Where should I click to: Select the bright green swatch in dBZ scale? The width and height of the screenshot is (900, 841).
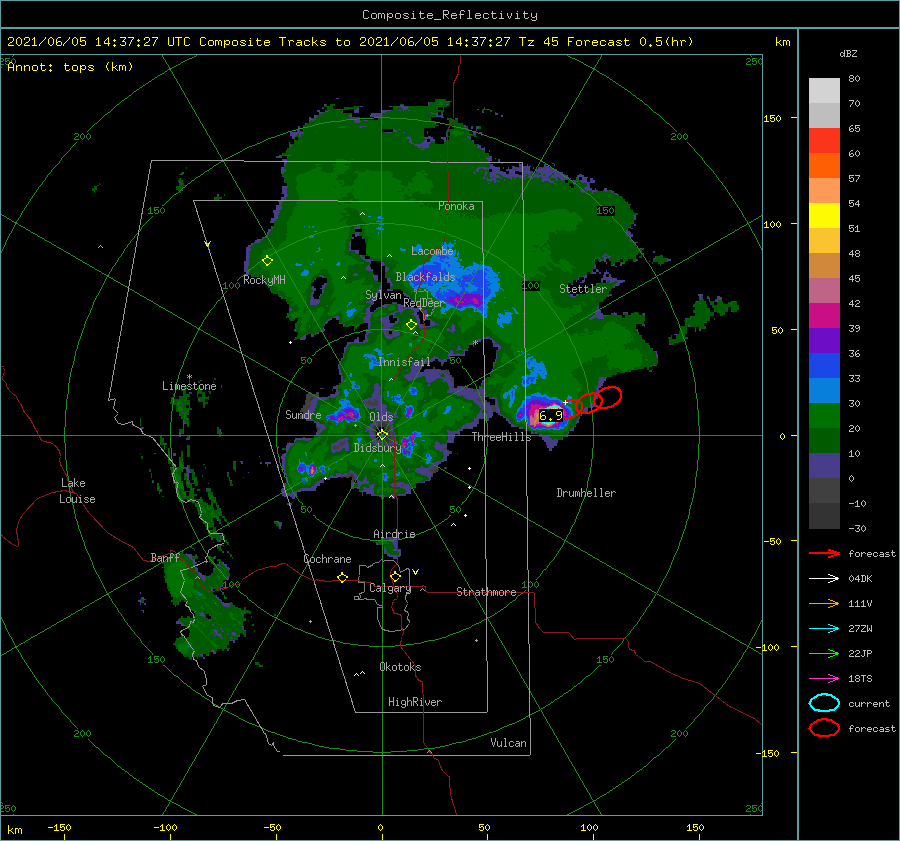(x=824, y=416)
